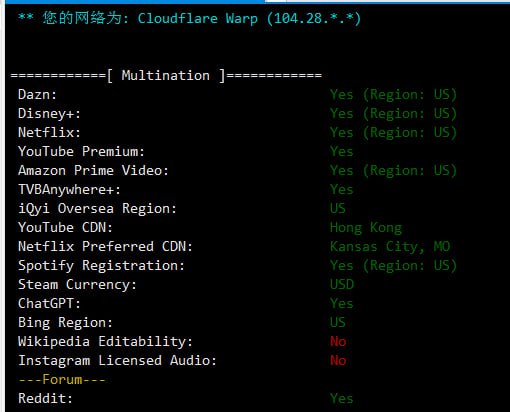Click the Amazon Prime Video label
This screenshot has height=412, width=510.
(x=93, y=171)
